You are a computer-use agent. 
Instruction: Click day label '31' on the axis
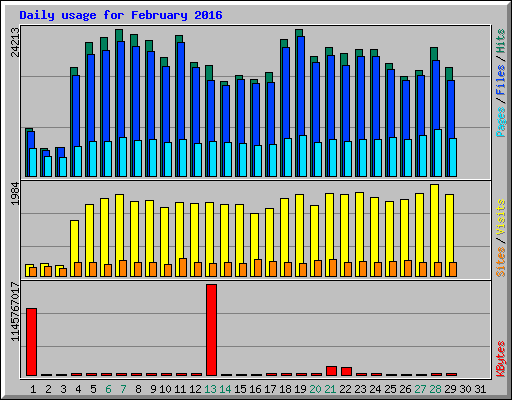click(x=480, y=389)
